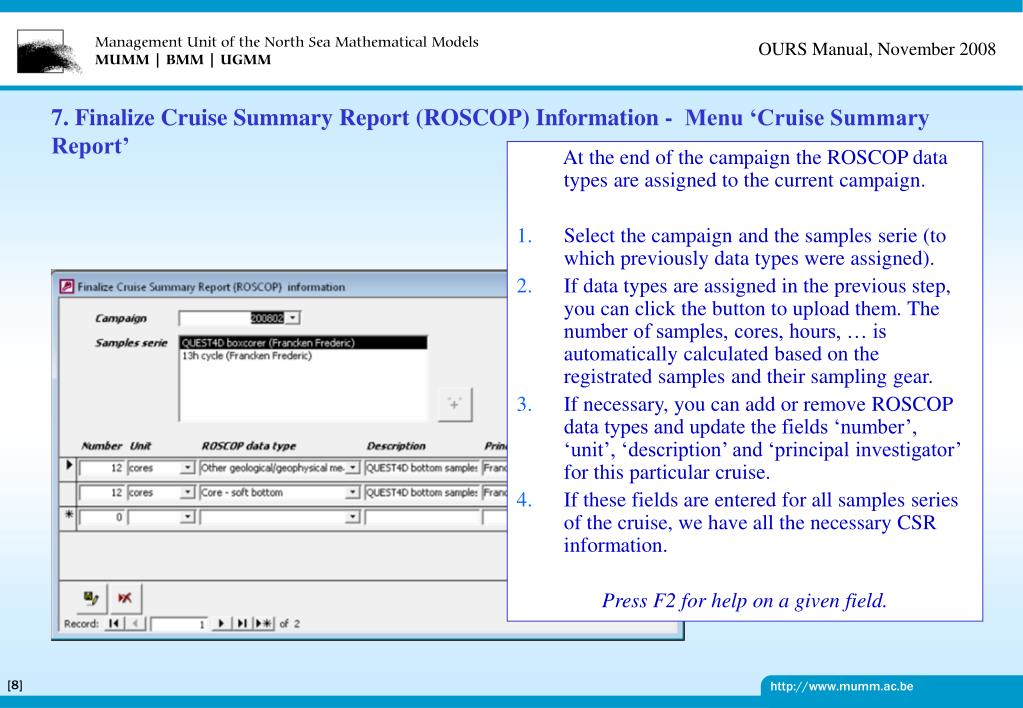Open ROSCOP type dropdown for Core - soft bottom

pyautogui.click(x=352, y=492)
